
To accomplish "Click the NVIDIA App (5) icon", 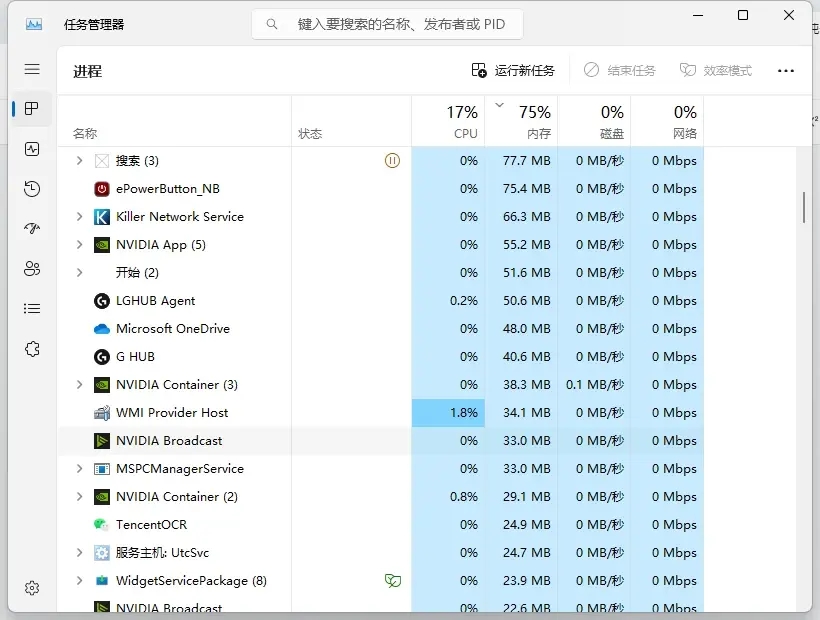I will 101,245.
